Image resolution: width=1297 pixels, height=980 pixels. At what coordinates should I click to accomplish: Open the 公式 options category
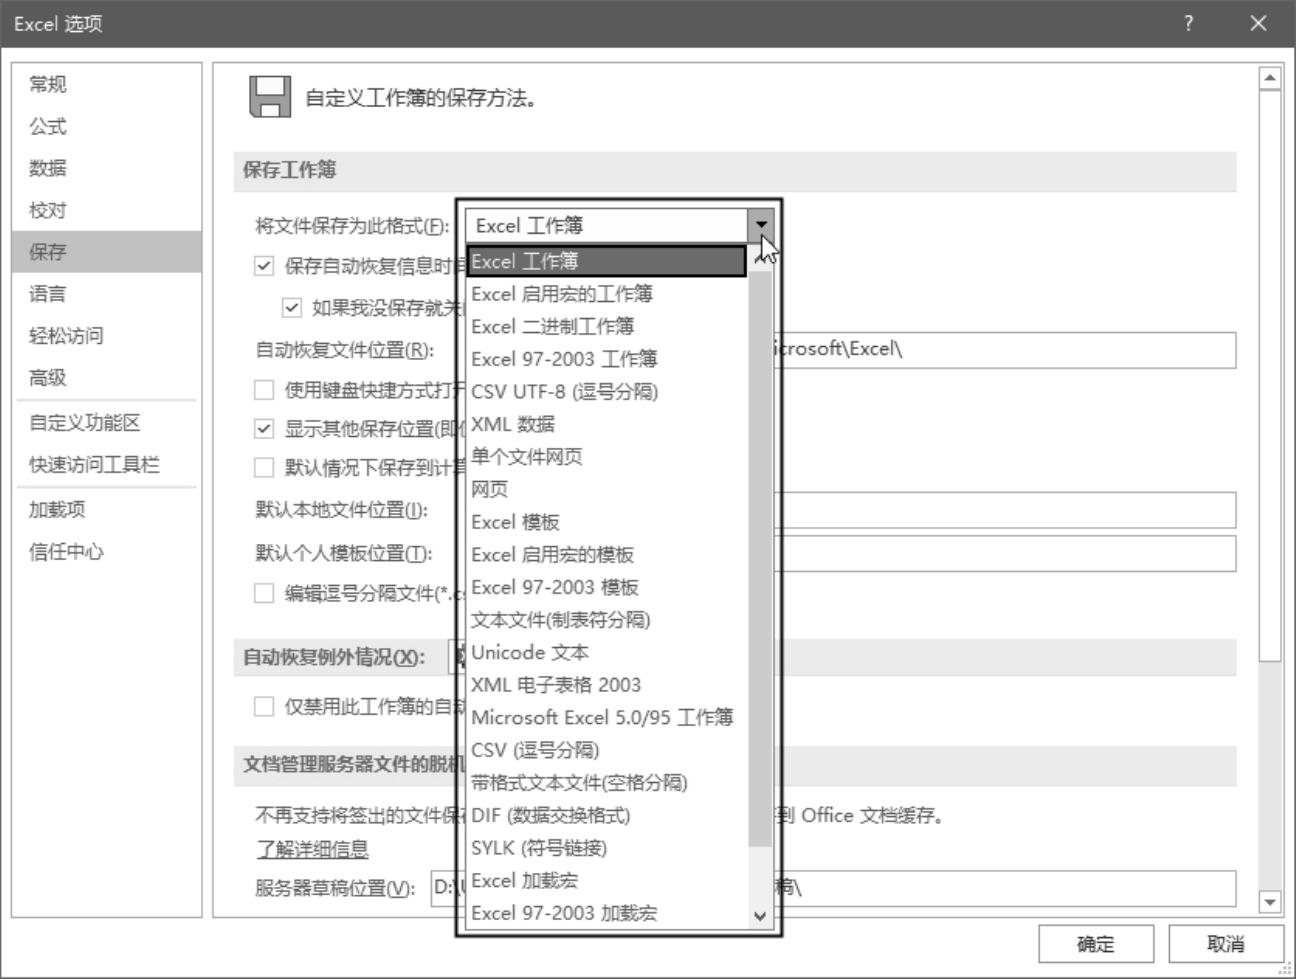click(48, 126)
